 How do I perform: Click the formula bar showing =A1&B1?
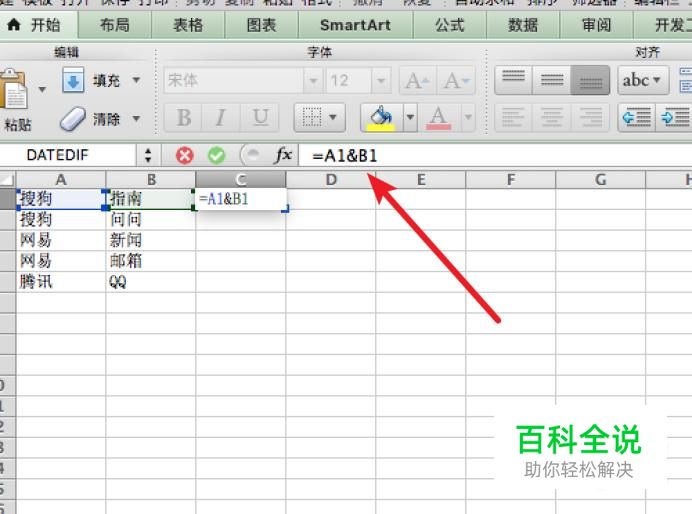pos(495,156)
